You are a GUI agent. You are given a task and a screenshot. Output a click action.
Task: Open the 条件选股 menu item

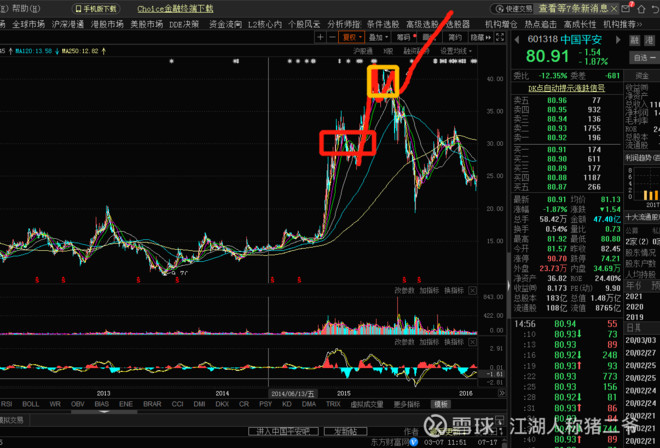(x=383, y=24)
